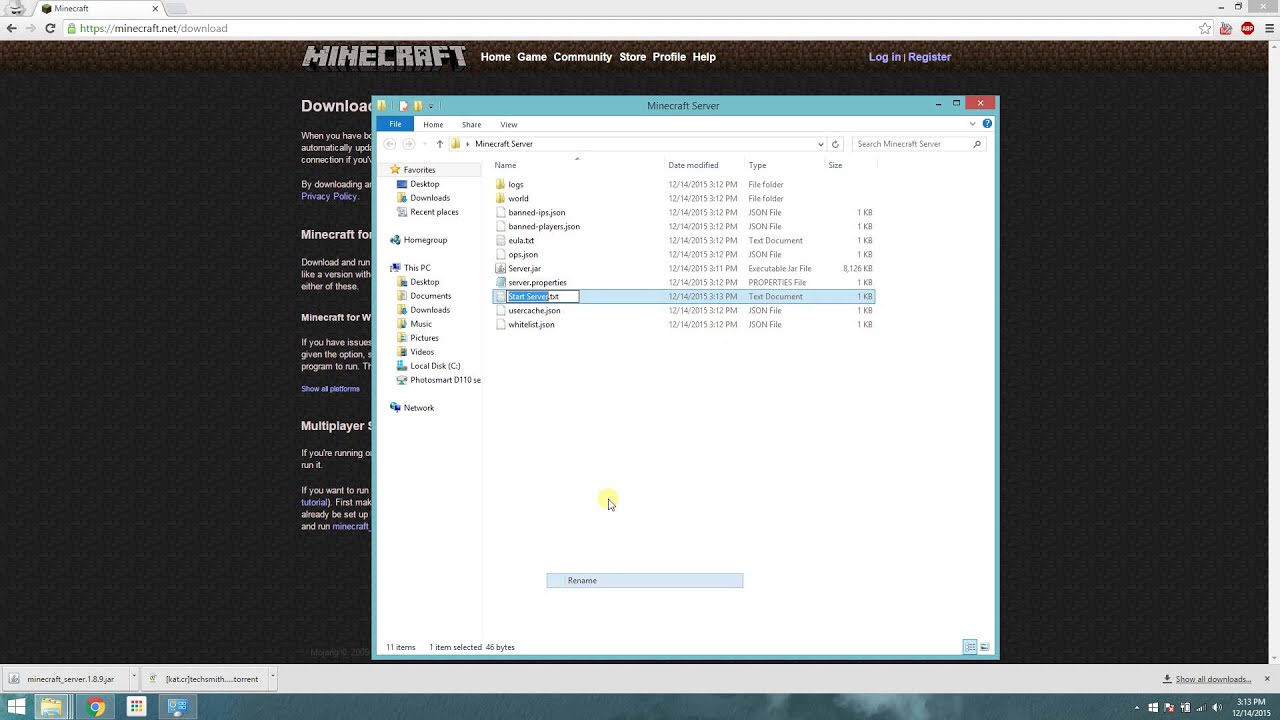Open Game menu on Minecraft site

pyautogui.click(x=532, y=57)
